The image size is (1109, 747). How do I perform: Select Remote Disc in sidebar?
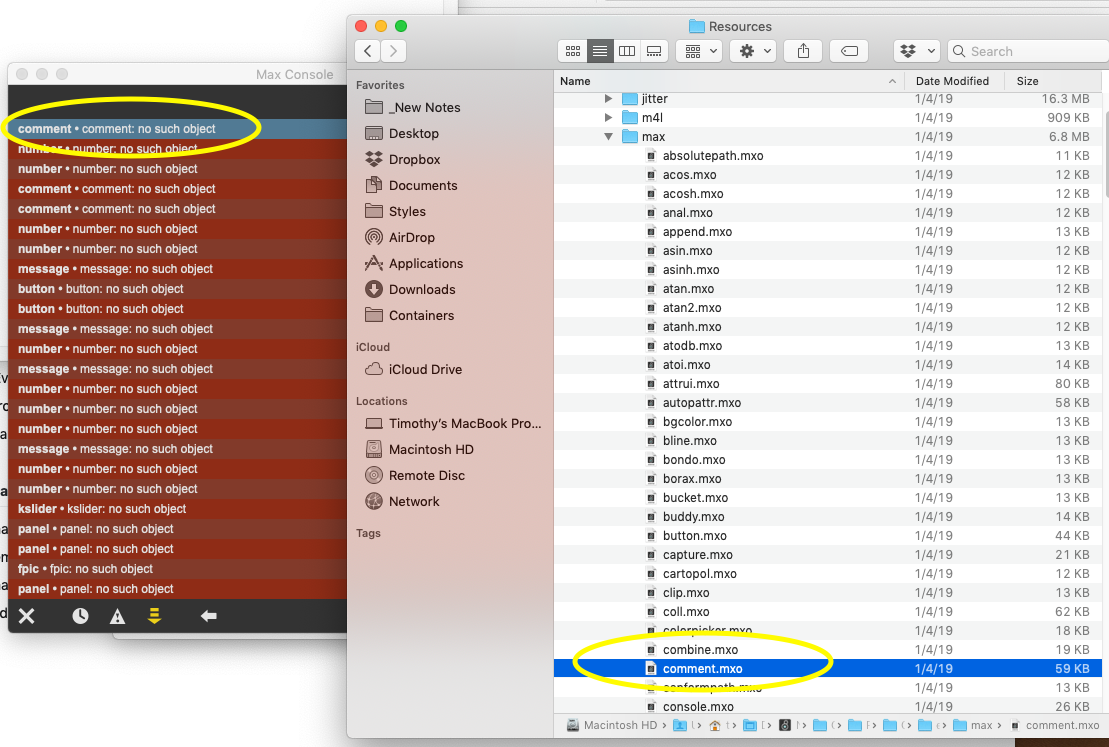coord(415,475)
